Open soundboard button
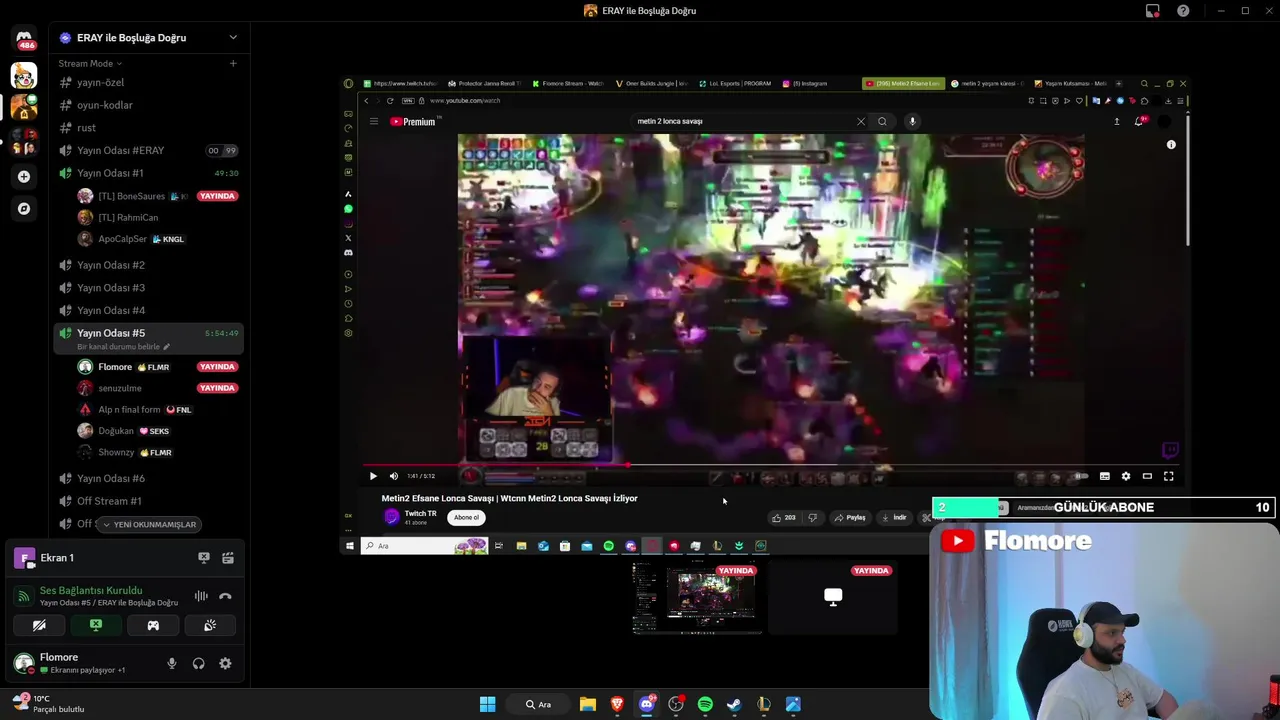 (x=210, y=625)
